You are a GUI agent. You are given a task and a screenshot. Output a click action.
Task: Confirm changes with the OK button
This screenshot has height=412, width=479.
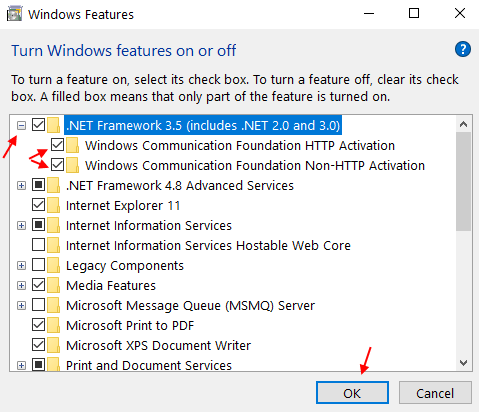[x=352, y=393]
